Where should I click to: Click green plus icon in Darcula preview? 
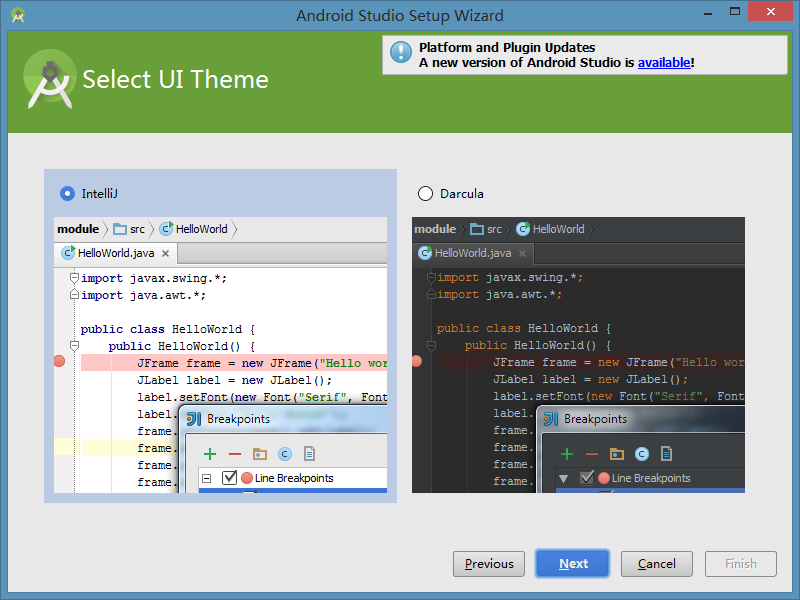click(567, 454)
